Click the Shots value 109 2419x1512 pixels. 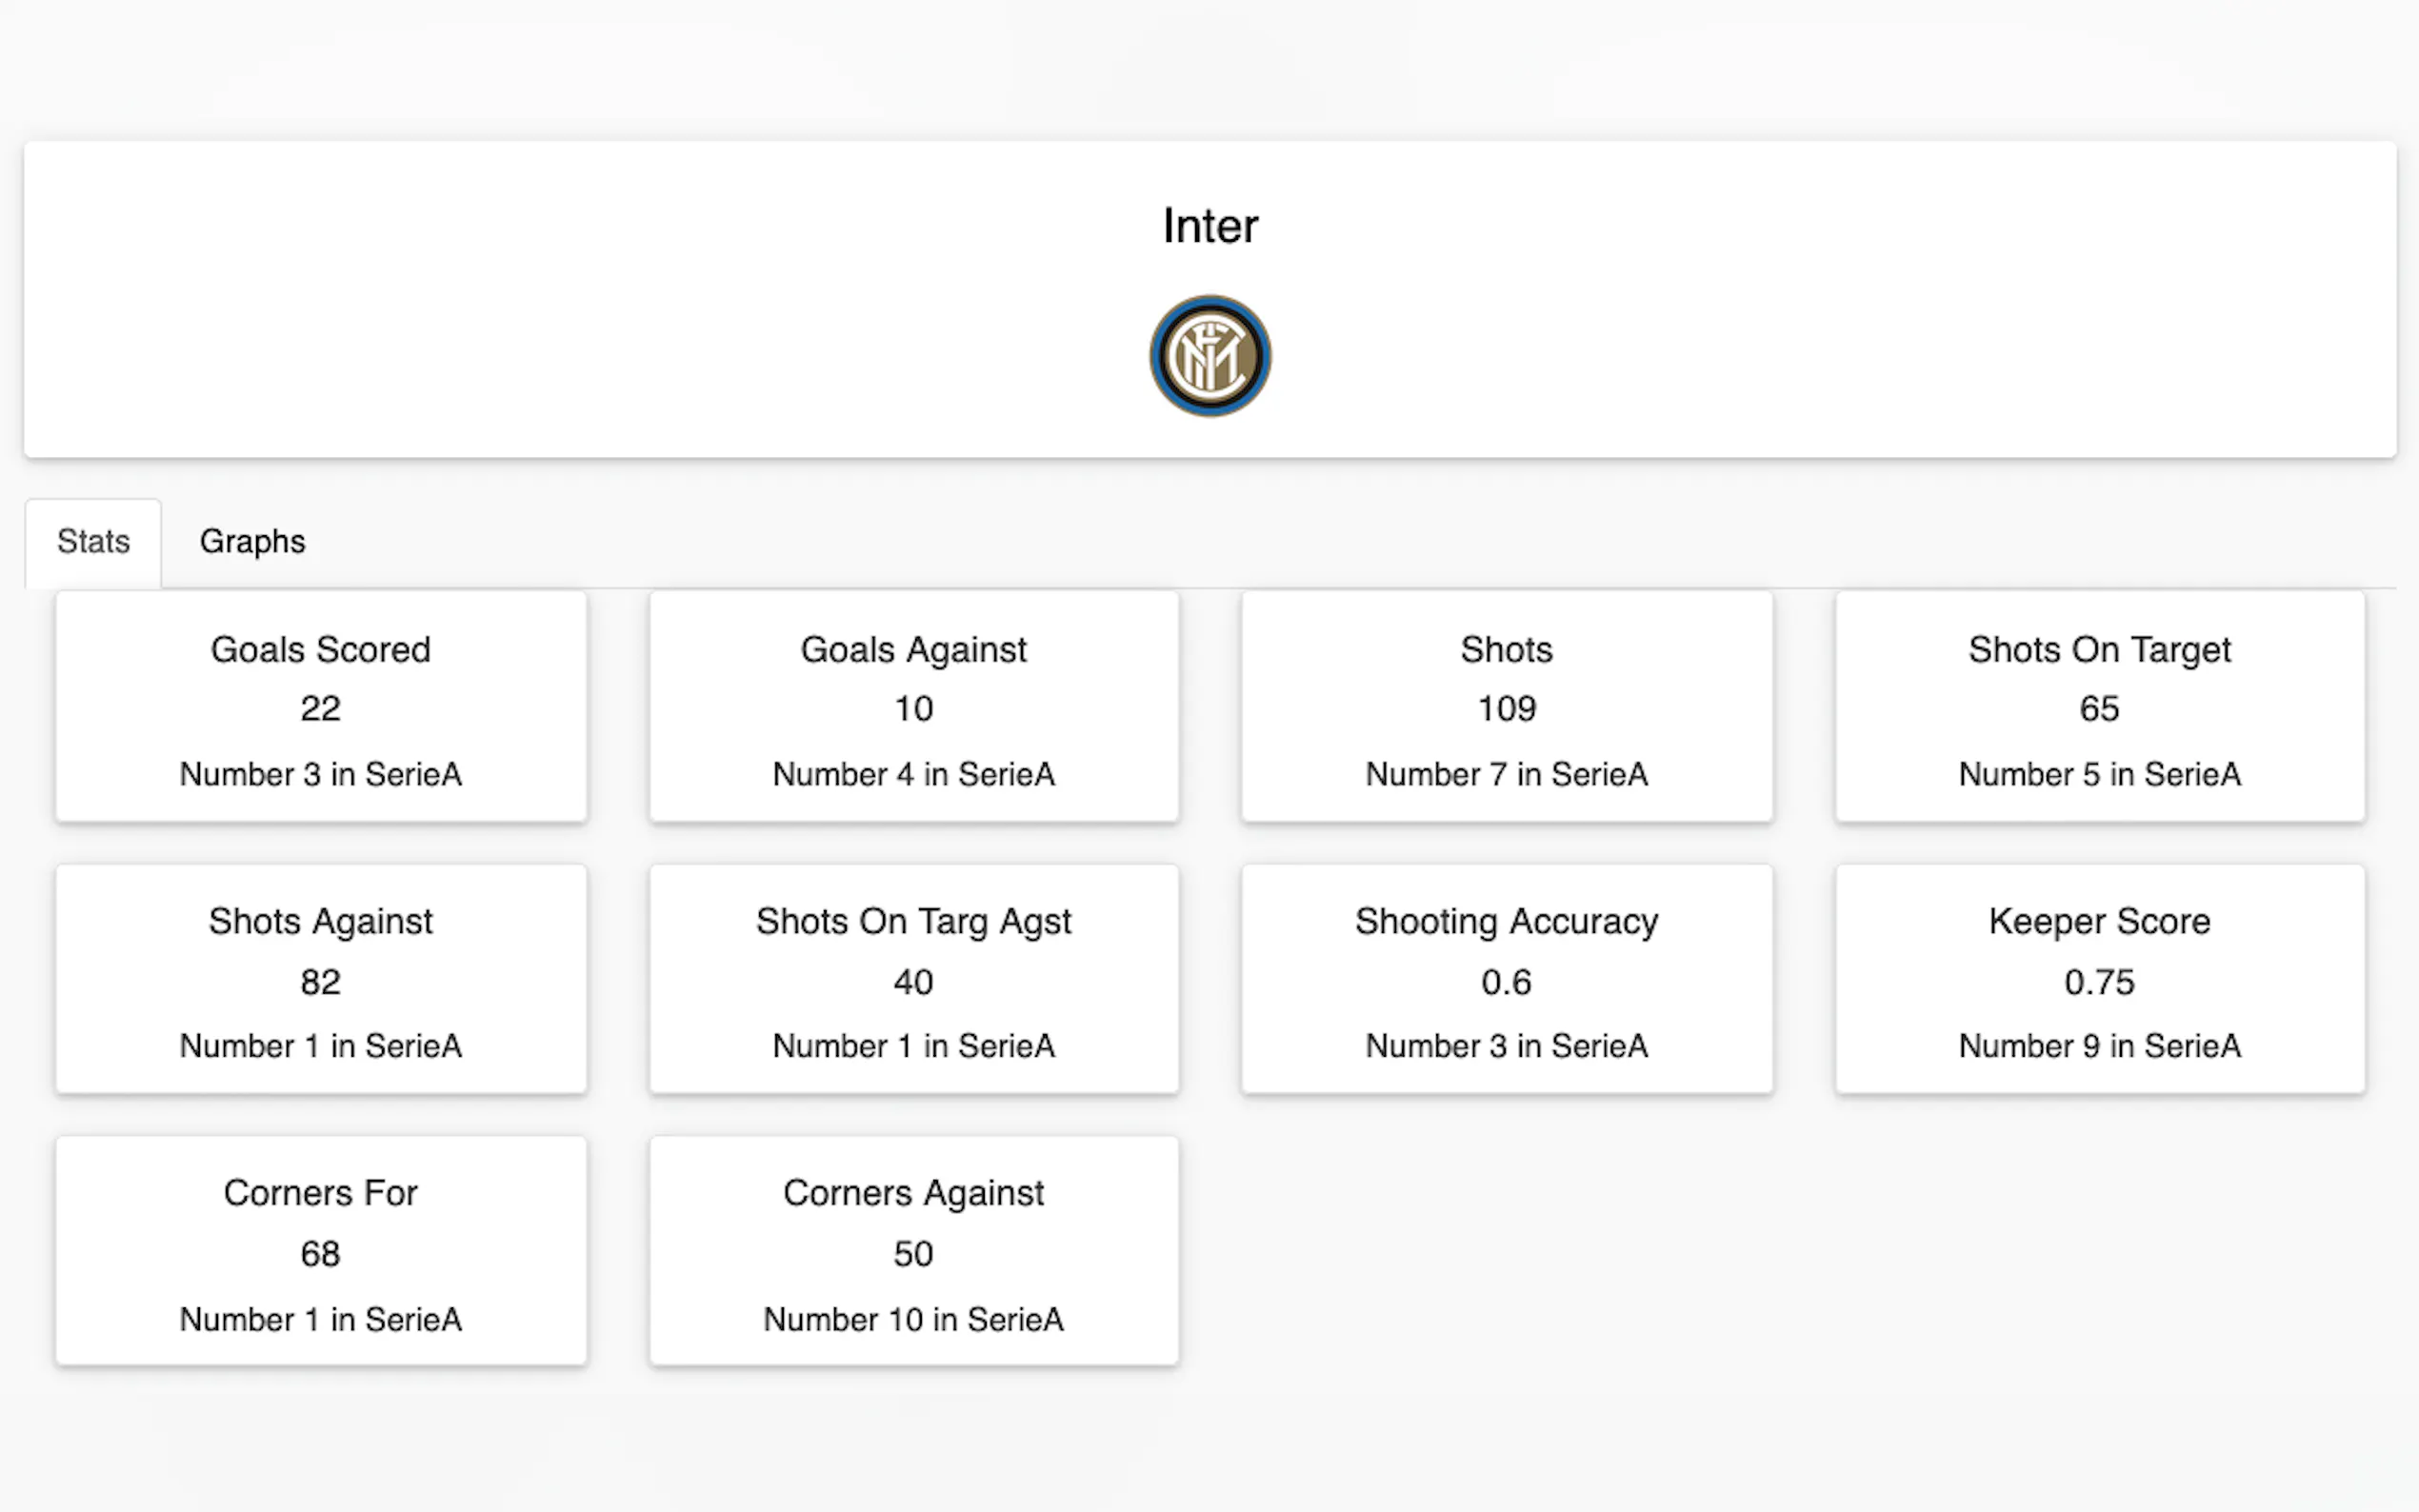[1506, 709]
